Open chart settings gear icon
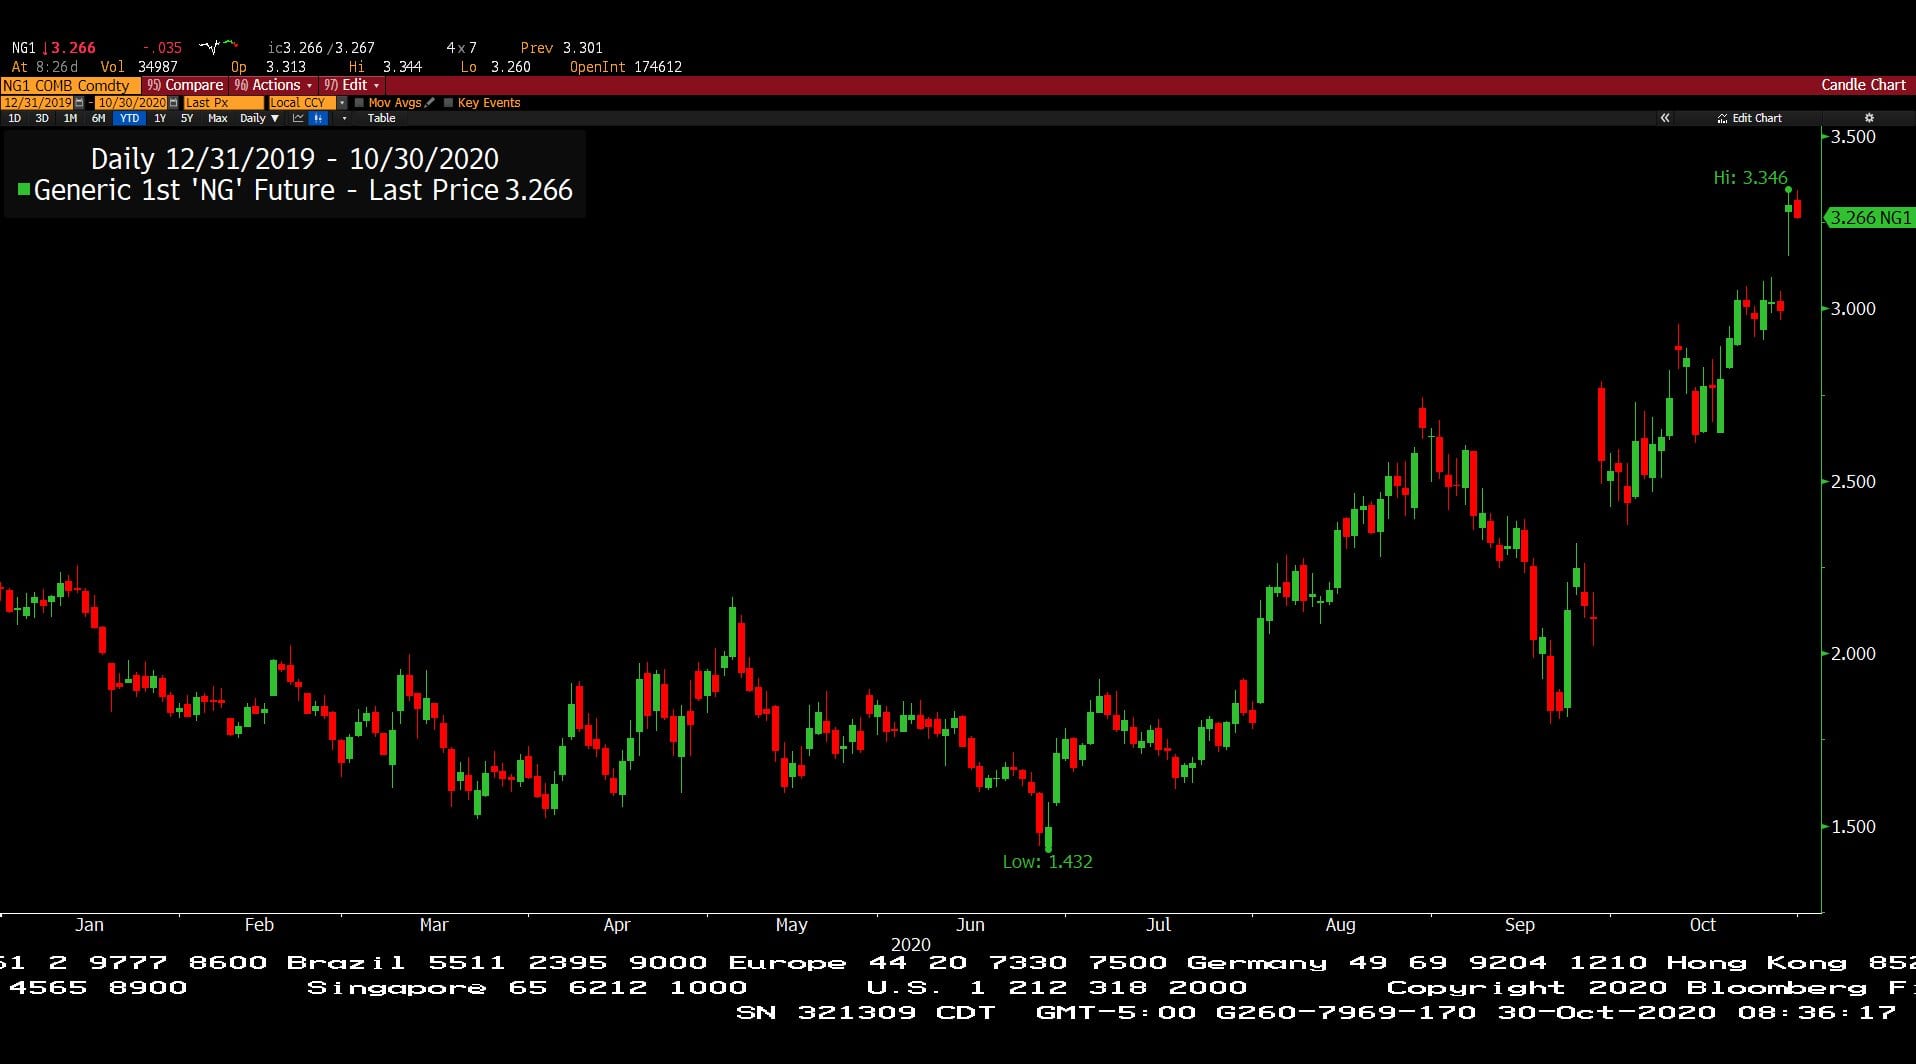 1869,118
